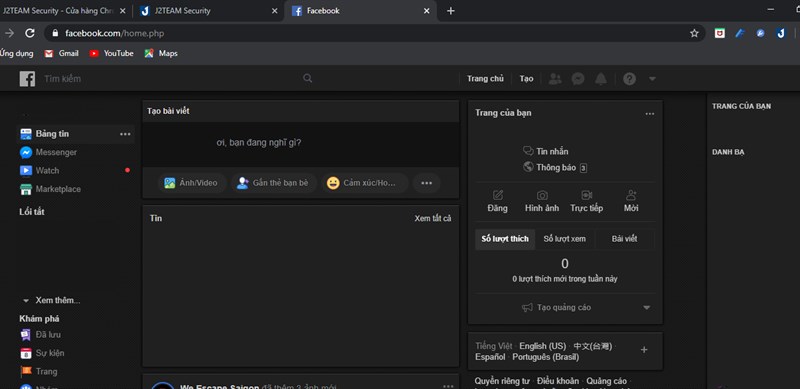
Task: Switch language to Português (Brasil)
Action: [x=546, y=357]
